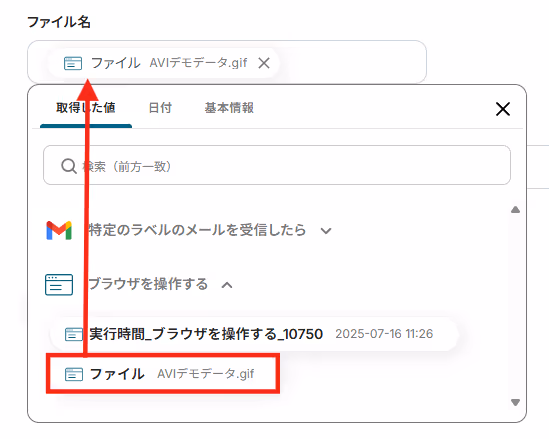Click the search box 検索(前方一致)
This screenshot has height=439, width=549.
(277, 165)
